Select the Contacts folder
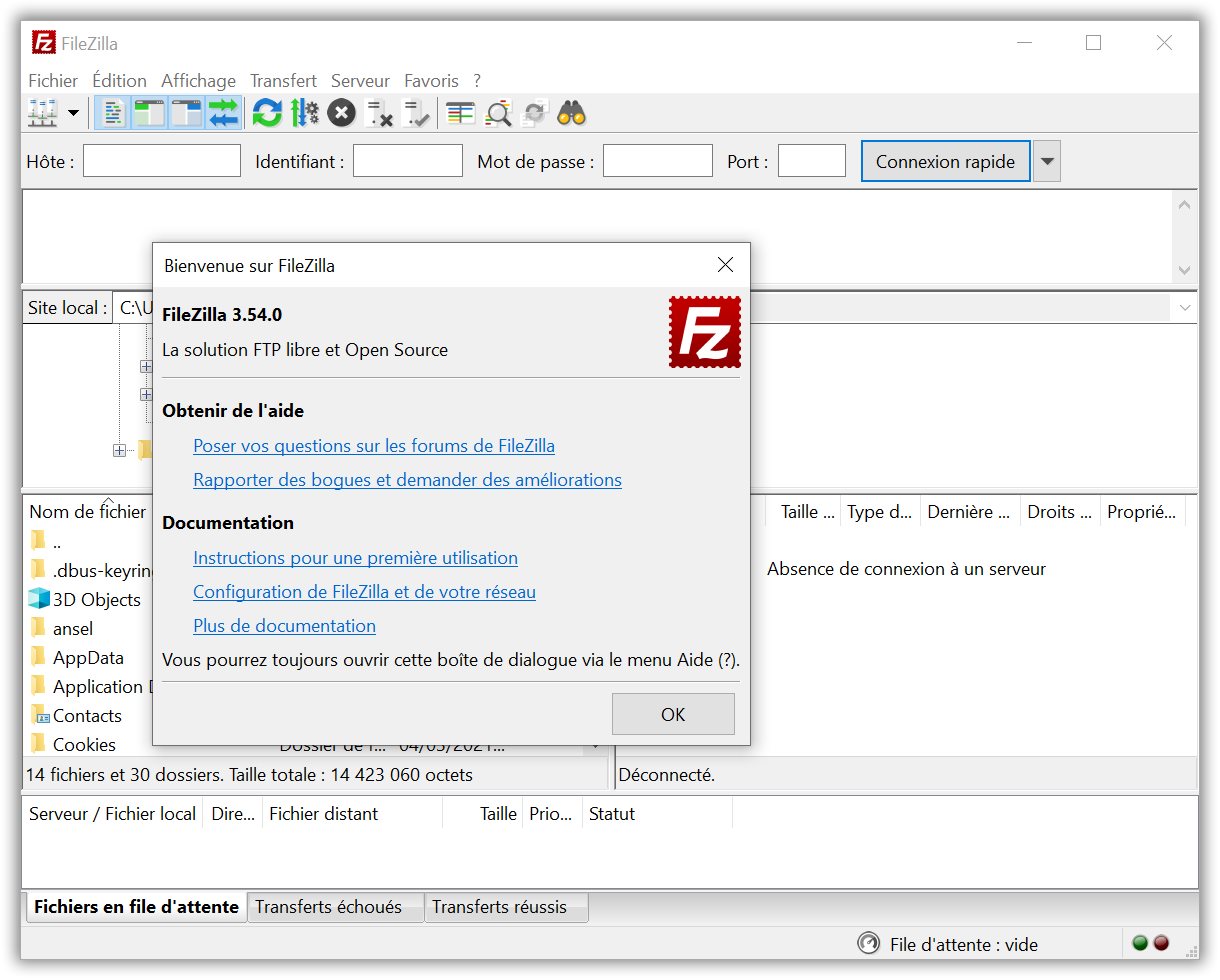Viewport: 1220px width, 980px height. 87,716
